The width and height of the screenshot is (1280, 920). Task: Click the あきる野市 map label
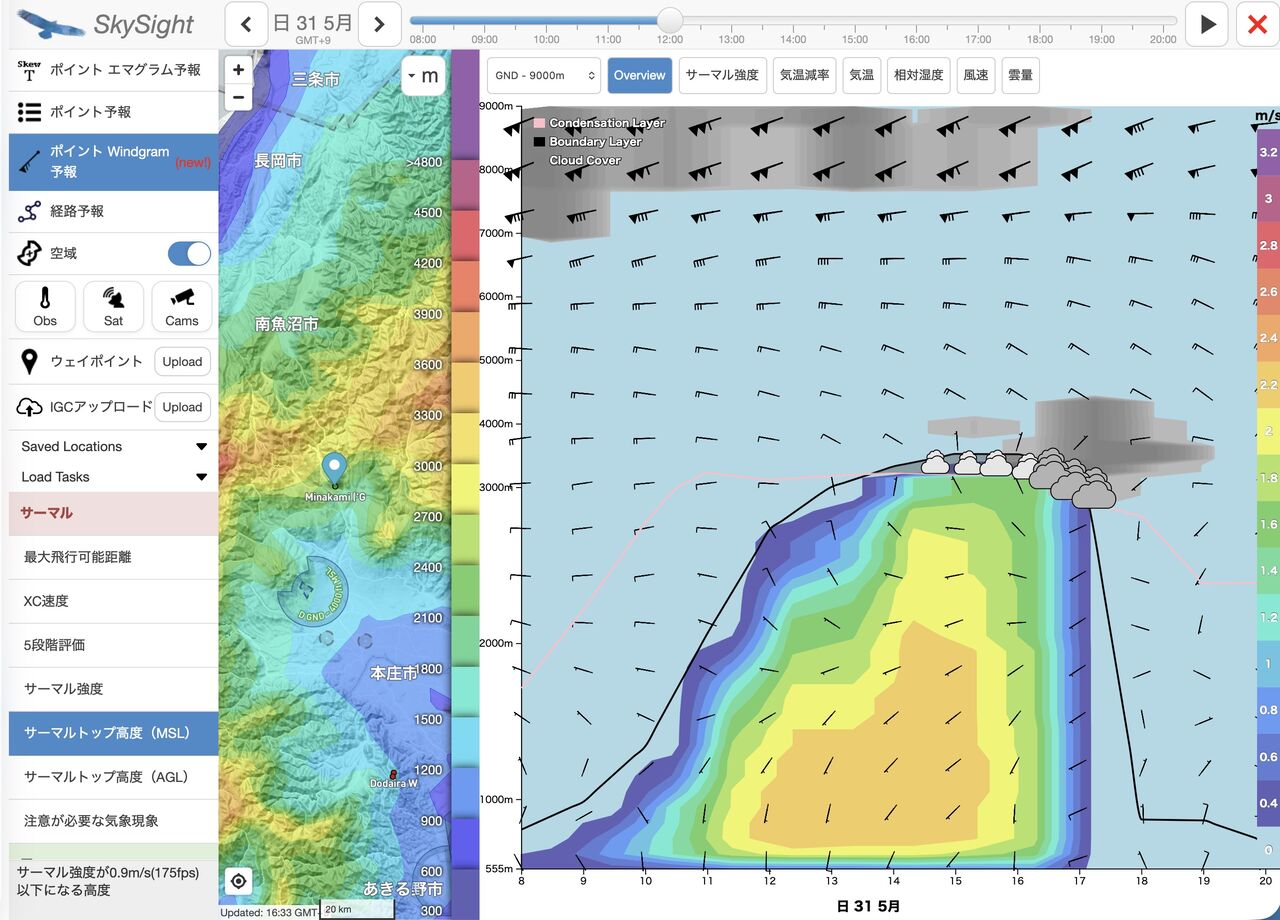click(402, 889)
